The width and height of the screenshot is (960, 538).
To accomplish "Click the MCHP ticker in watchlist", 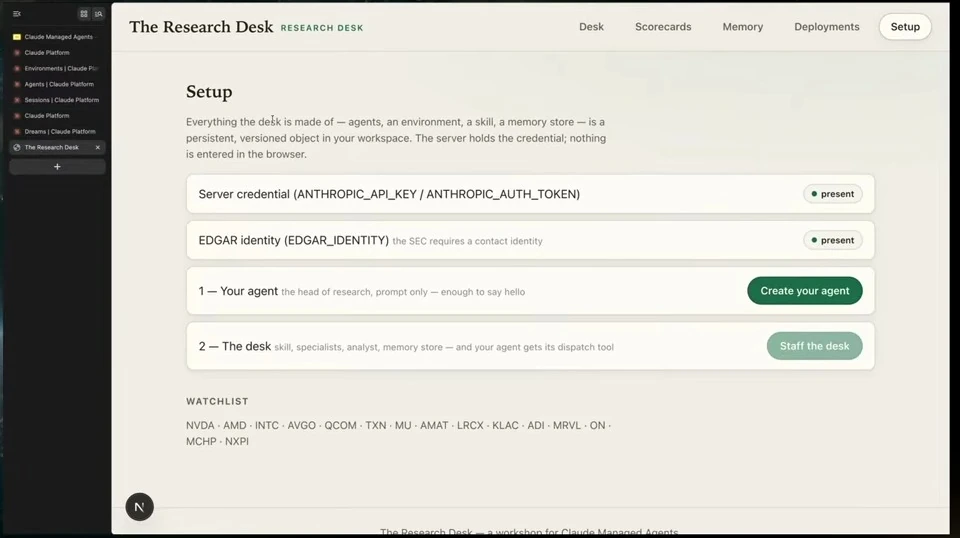I will [x=201, y=441].
